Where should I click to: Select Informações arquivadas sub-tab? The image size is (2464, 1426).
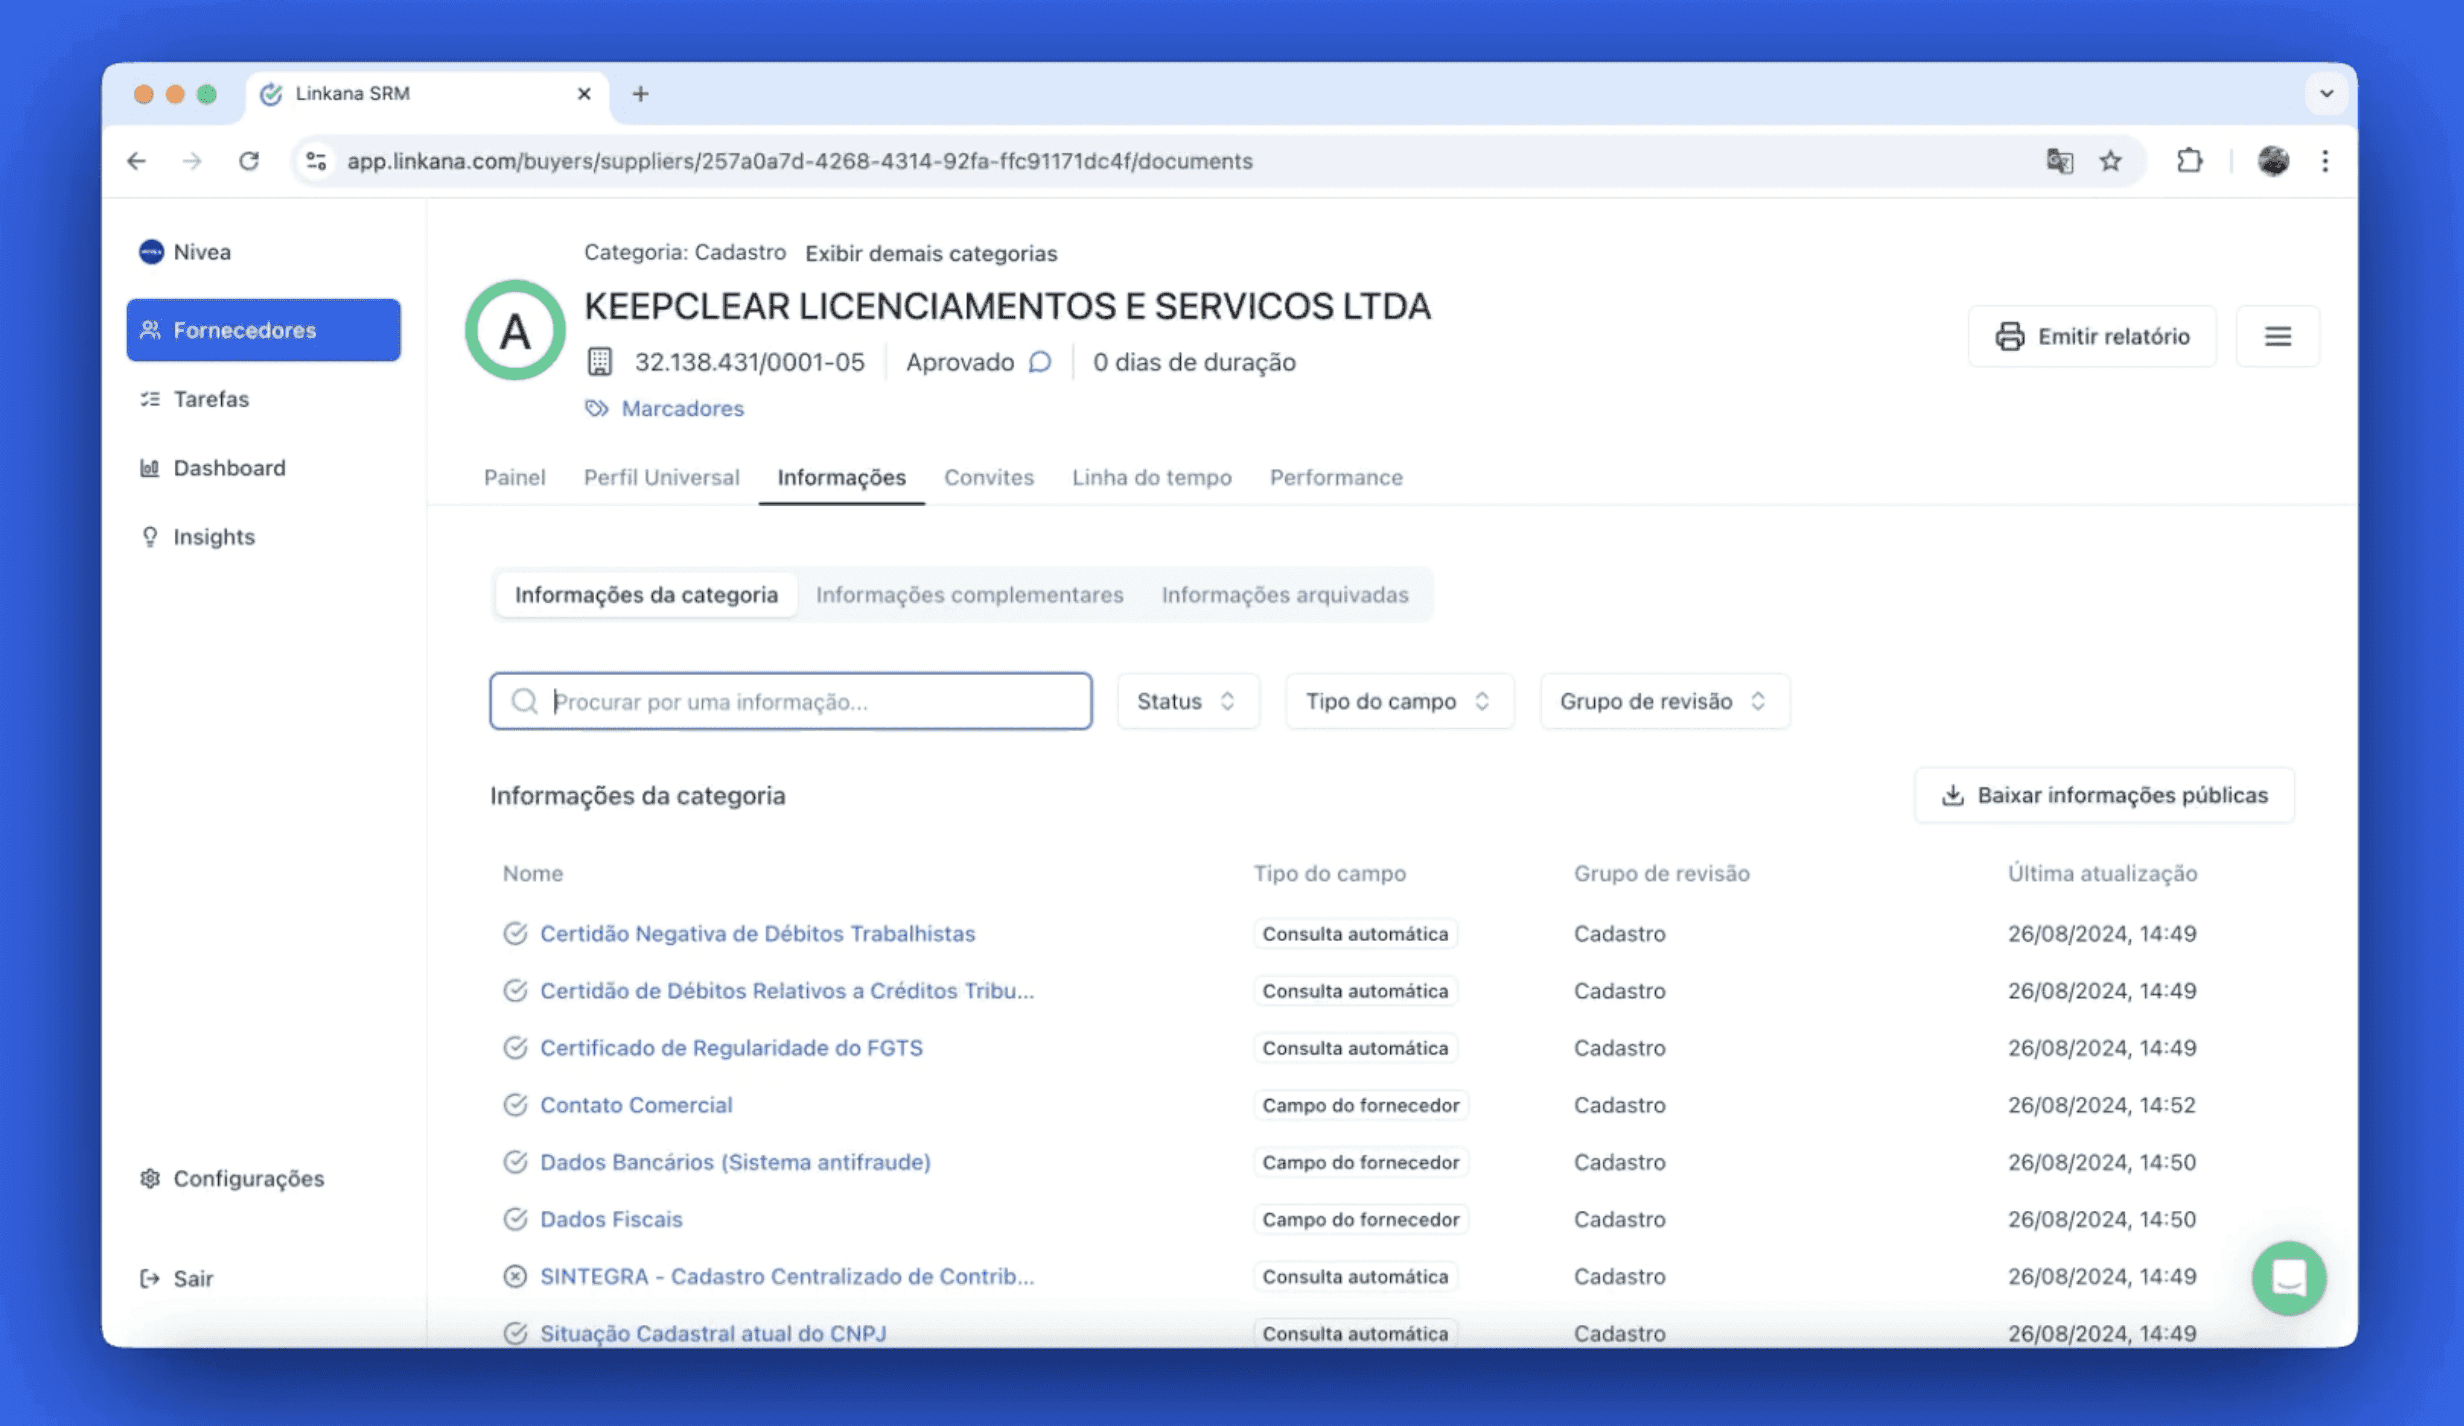tap(1285, 595)
